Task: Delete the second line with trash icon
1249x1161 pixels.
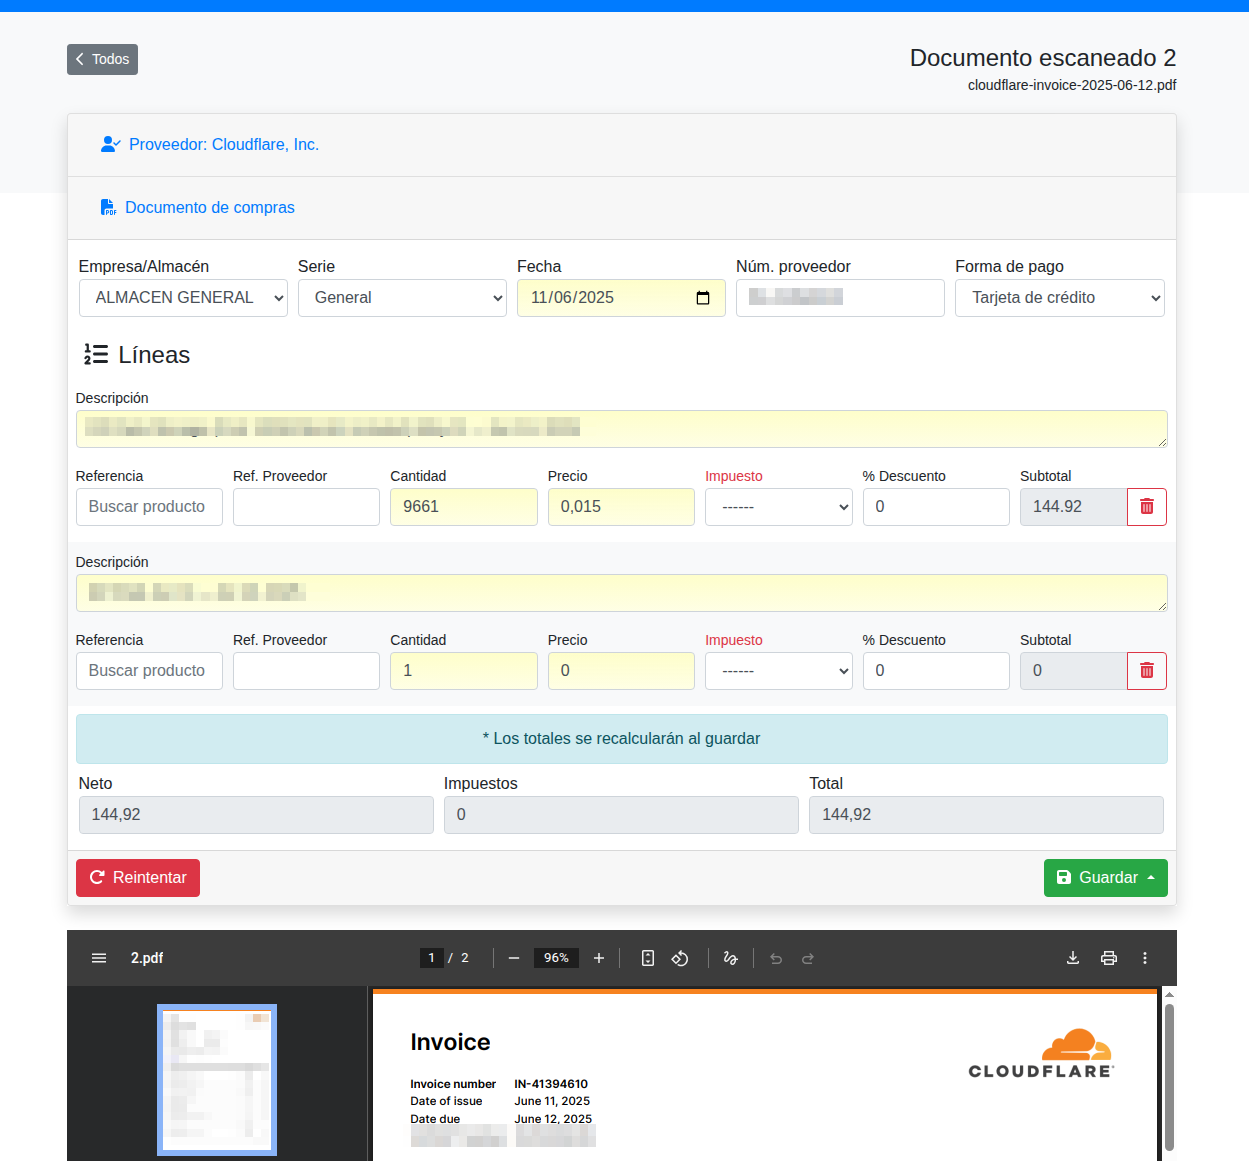Action: tap(1147, 671)
